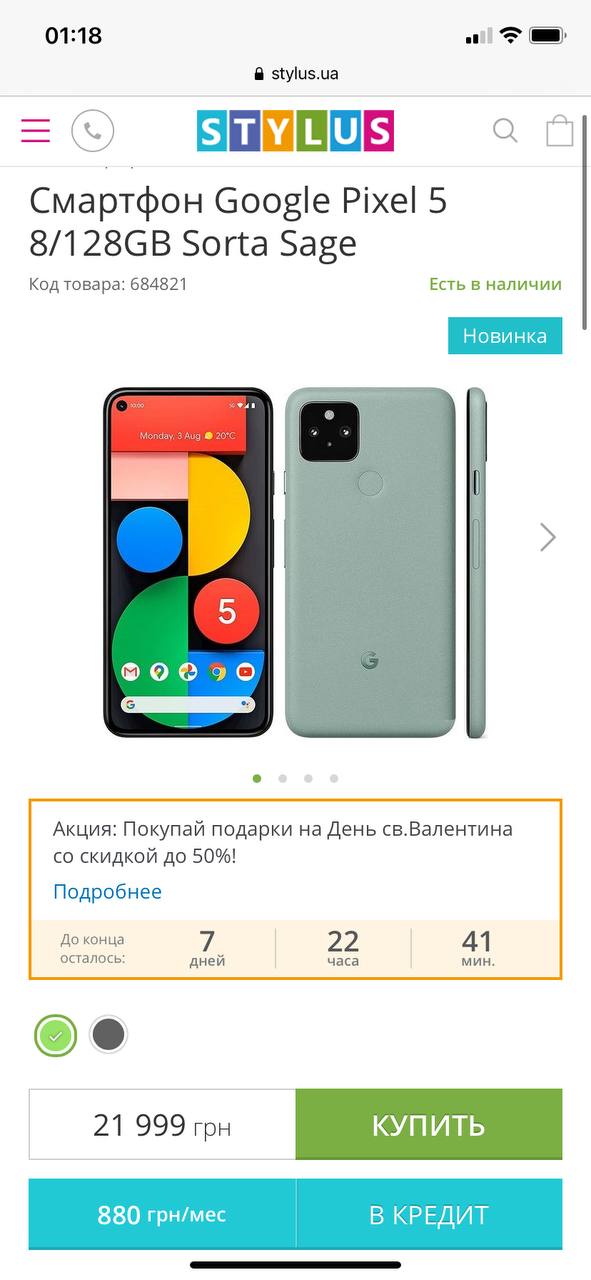The height and width of the screenshot is (1280, 591).
Task: Jump to the fourth gallery dot
Action: (334, 778)
